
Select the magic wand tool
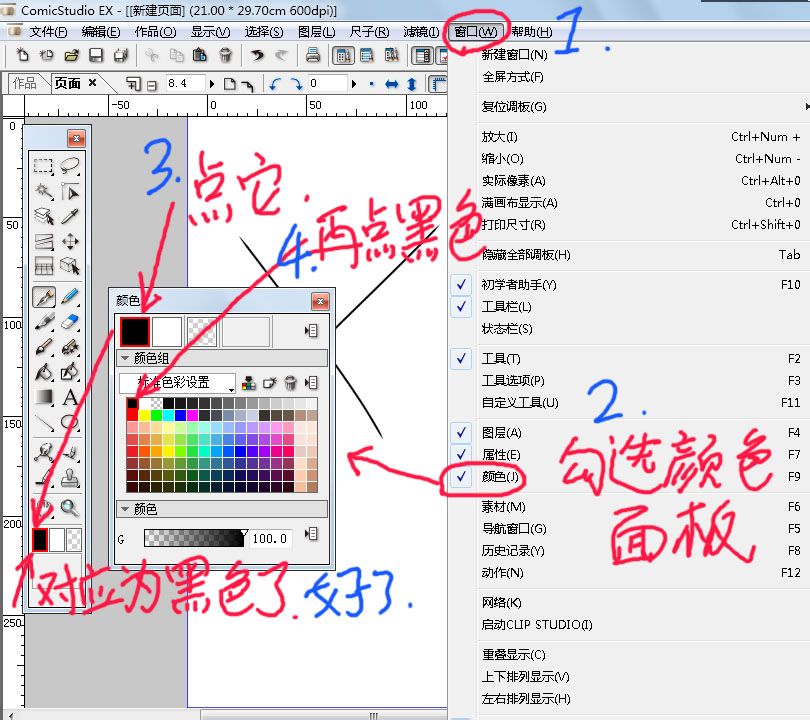coord(43,191)
